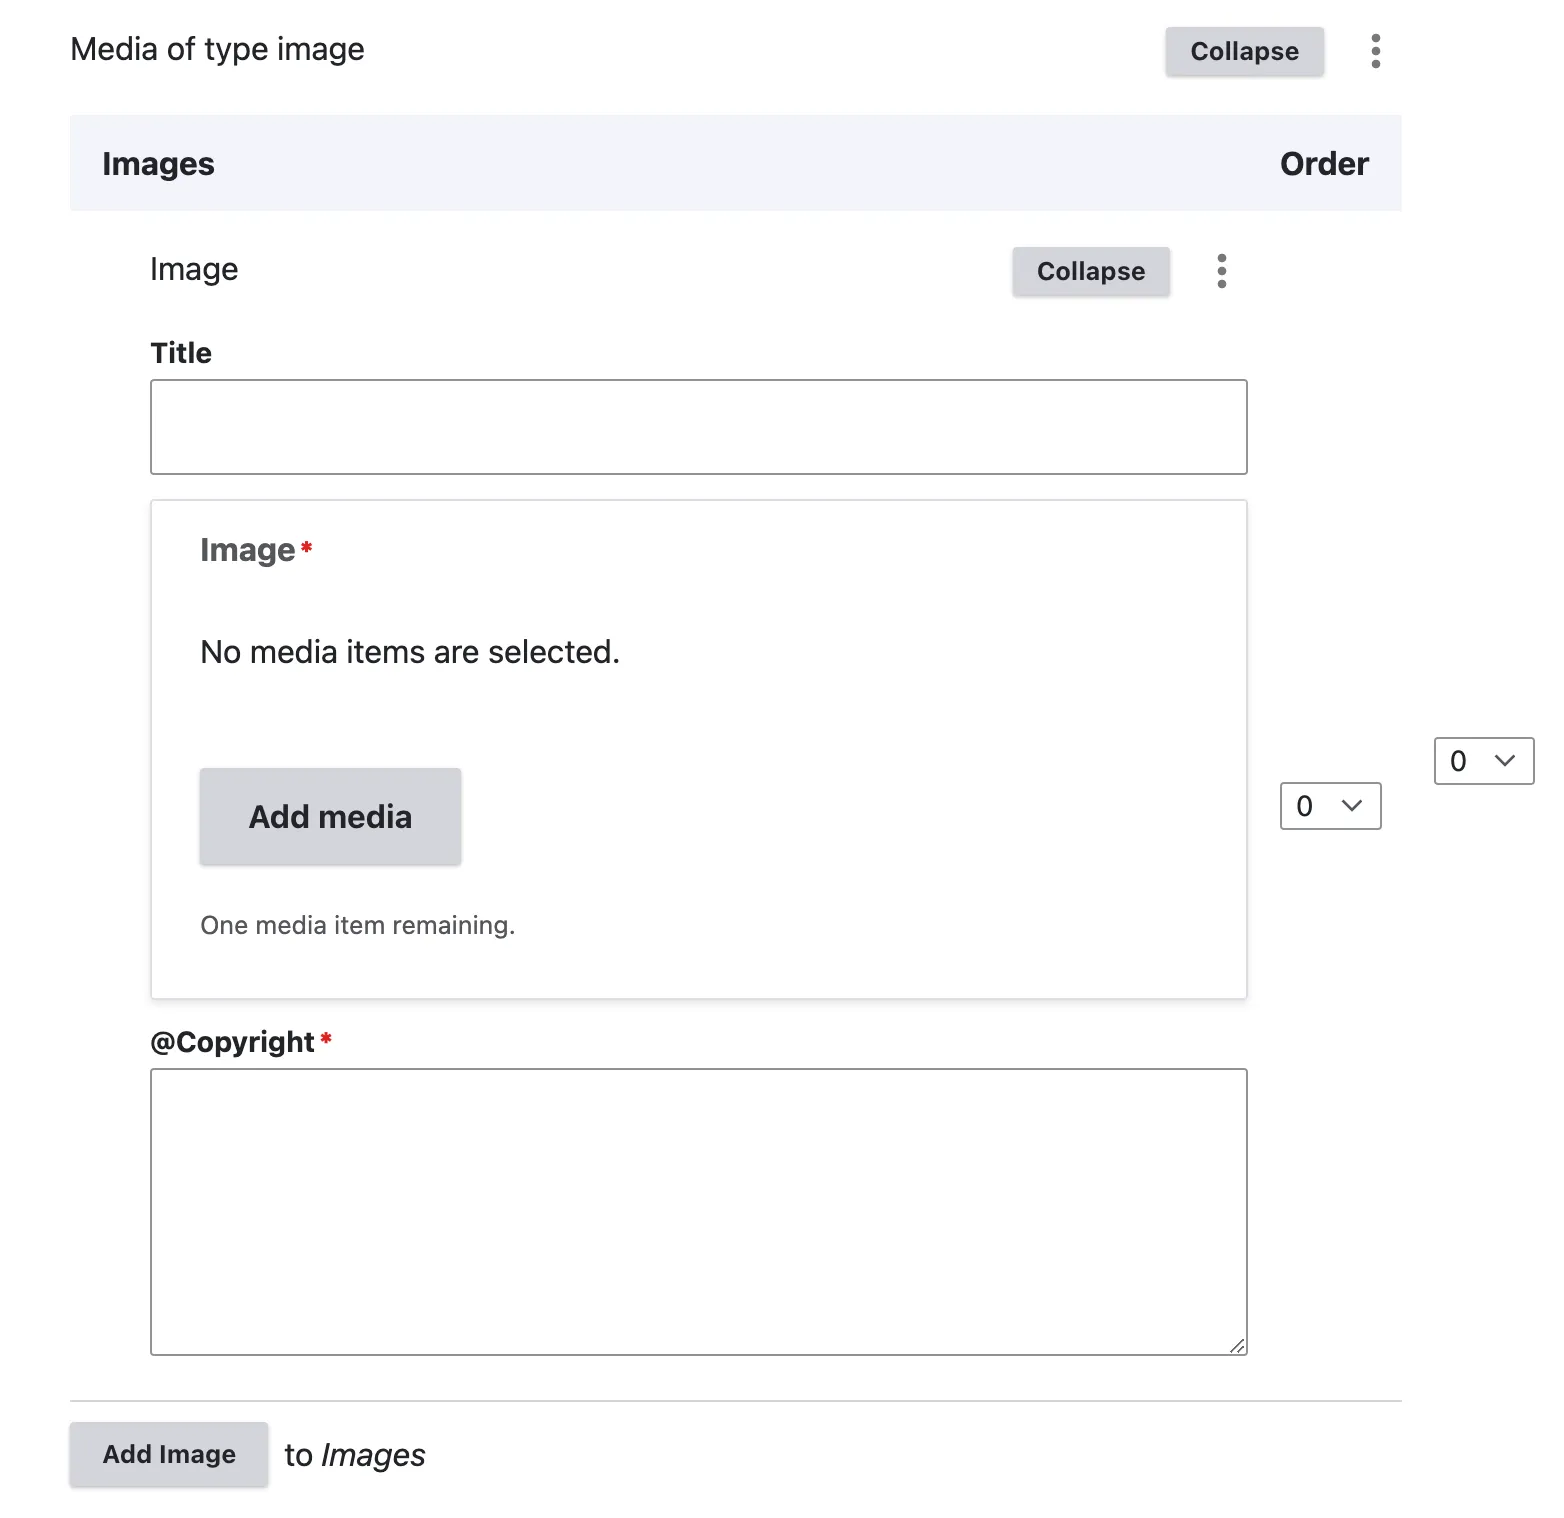Click the Media of type image heading
The height and width of the screenshot is (1518, 1564).
click(217, 49)
